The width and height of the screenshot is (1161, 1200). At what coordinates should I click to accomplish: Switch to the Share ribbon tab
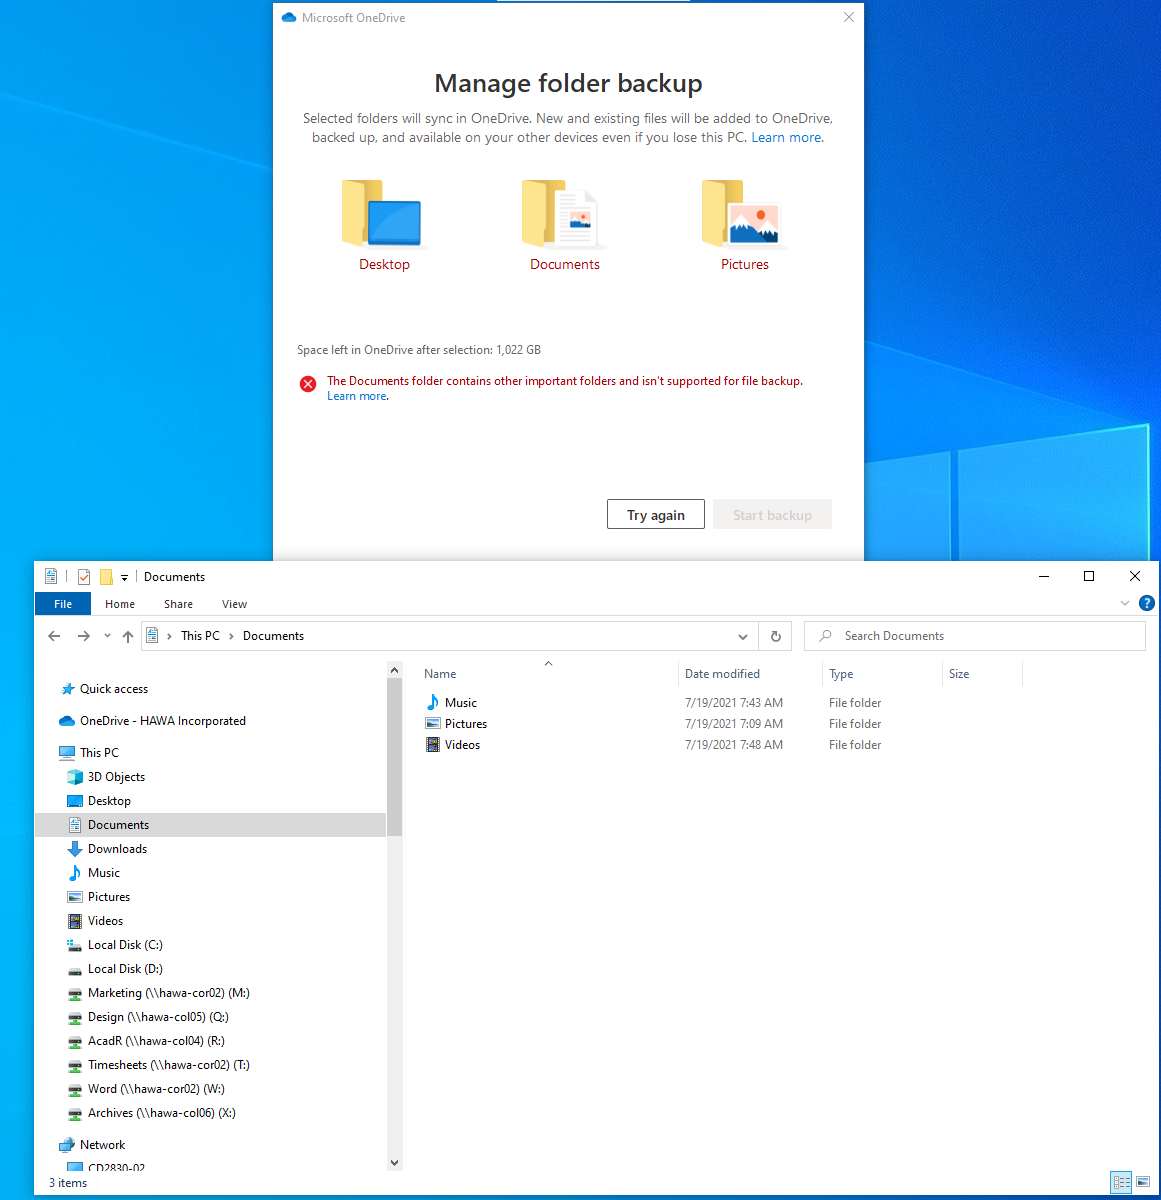point(178,604)
